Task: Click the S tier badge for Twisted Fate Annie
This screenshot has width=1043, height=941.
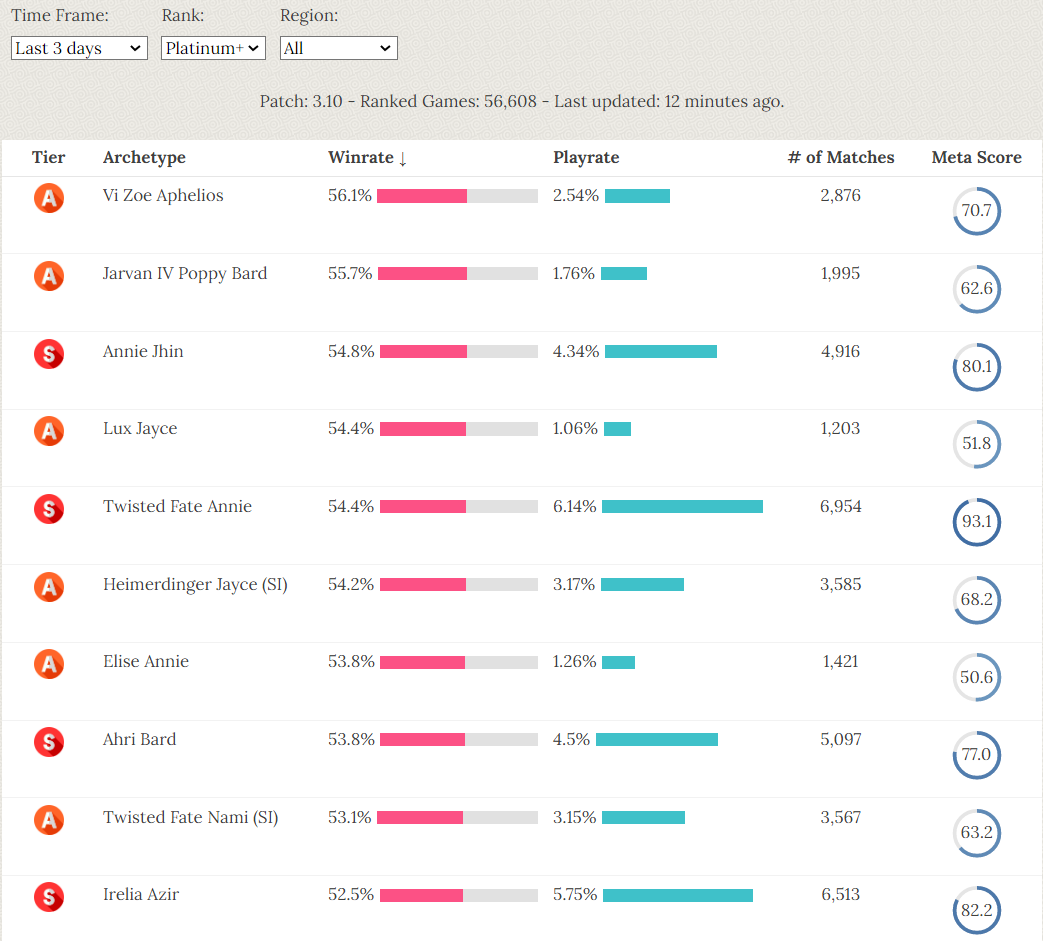Action: (x=49, y=509)
